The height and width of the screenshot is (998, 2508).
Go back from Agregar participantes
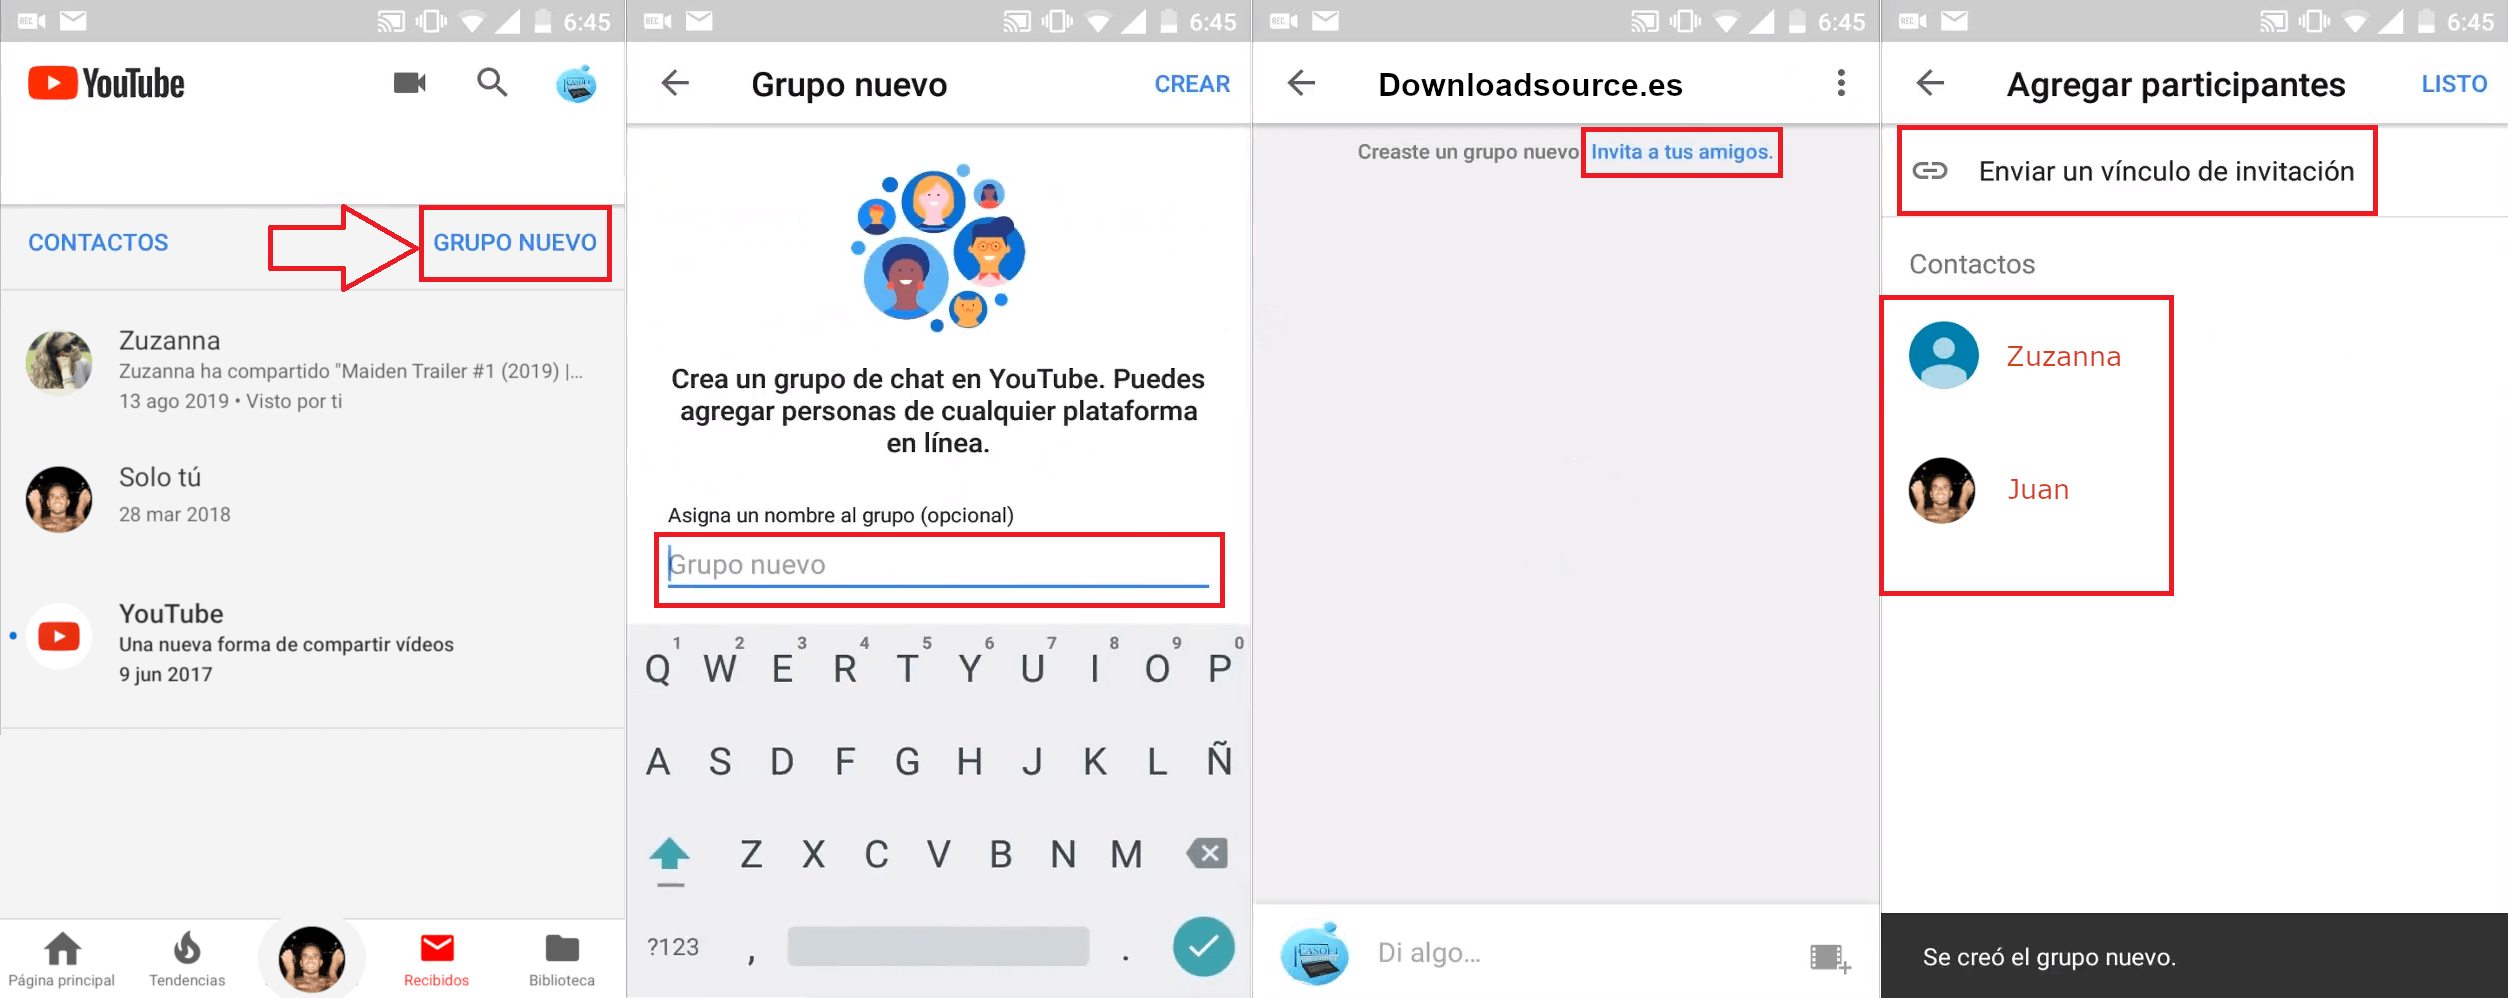click(1930, 83)
